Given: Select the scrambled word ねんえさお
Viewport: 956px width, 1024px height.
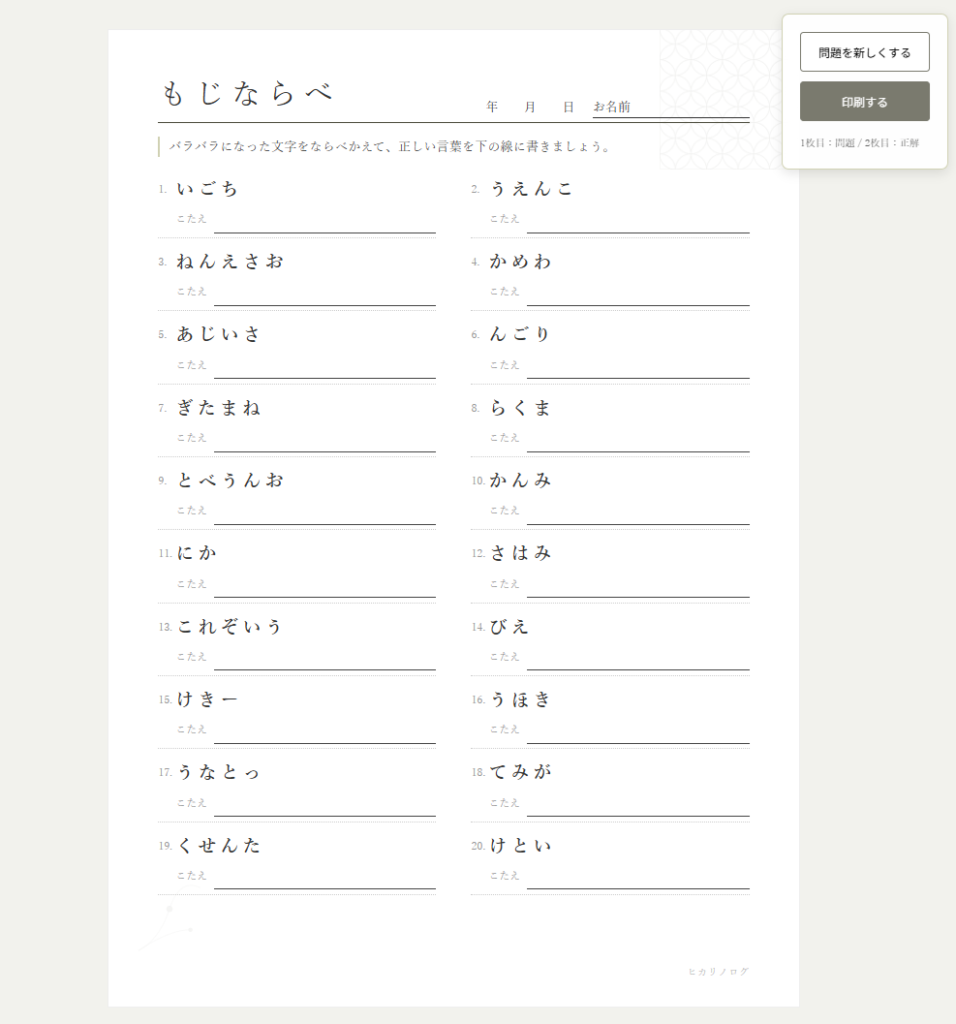Looking at the screenshot, I should click(x=230, y=262).
